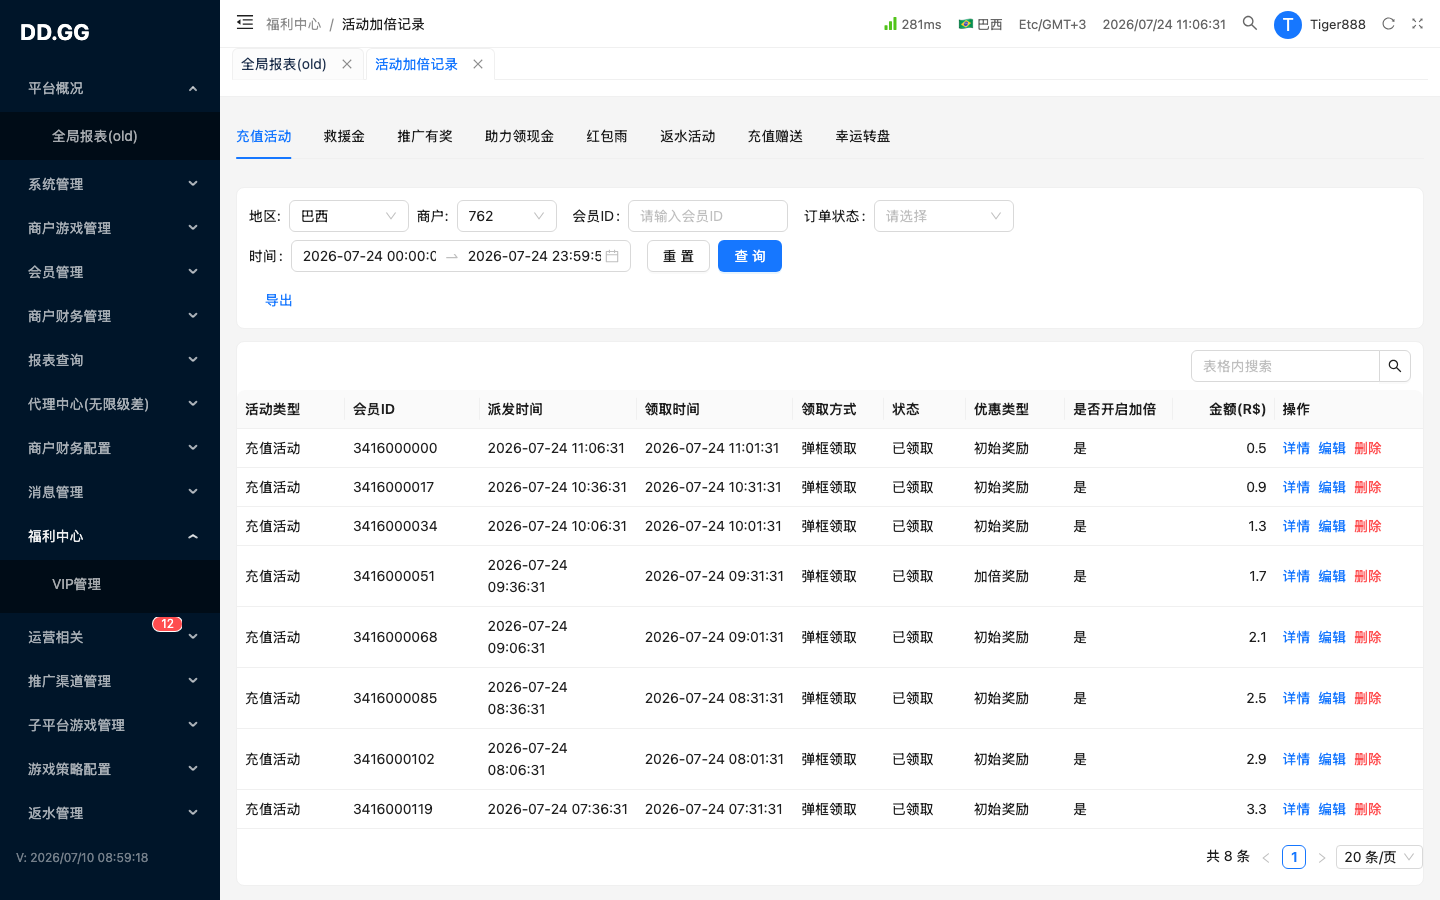Viewport: 1440px width, 900px height.
Task: Collapse the 平台概况 sidebar menu
Action: pyautogui.click(x=110, y=88)
